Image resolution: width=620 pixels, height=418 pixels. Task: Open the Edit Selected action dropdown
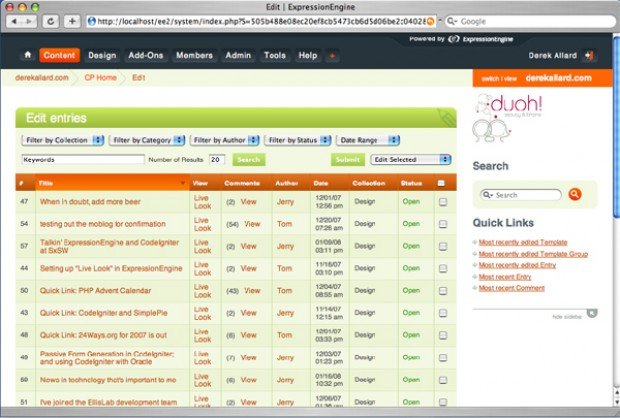pos(410,159)
